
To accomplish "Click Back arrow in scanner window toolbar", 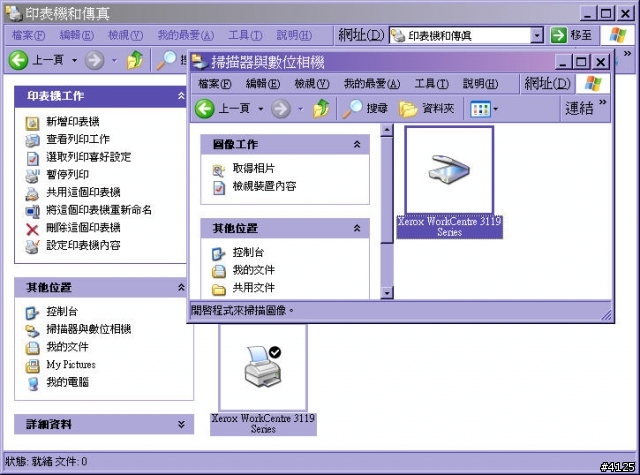I will point(204,109).
